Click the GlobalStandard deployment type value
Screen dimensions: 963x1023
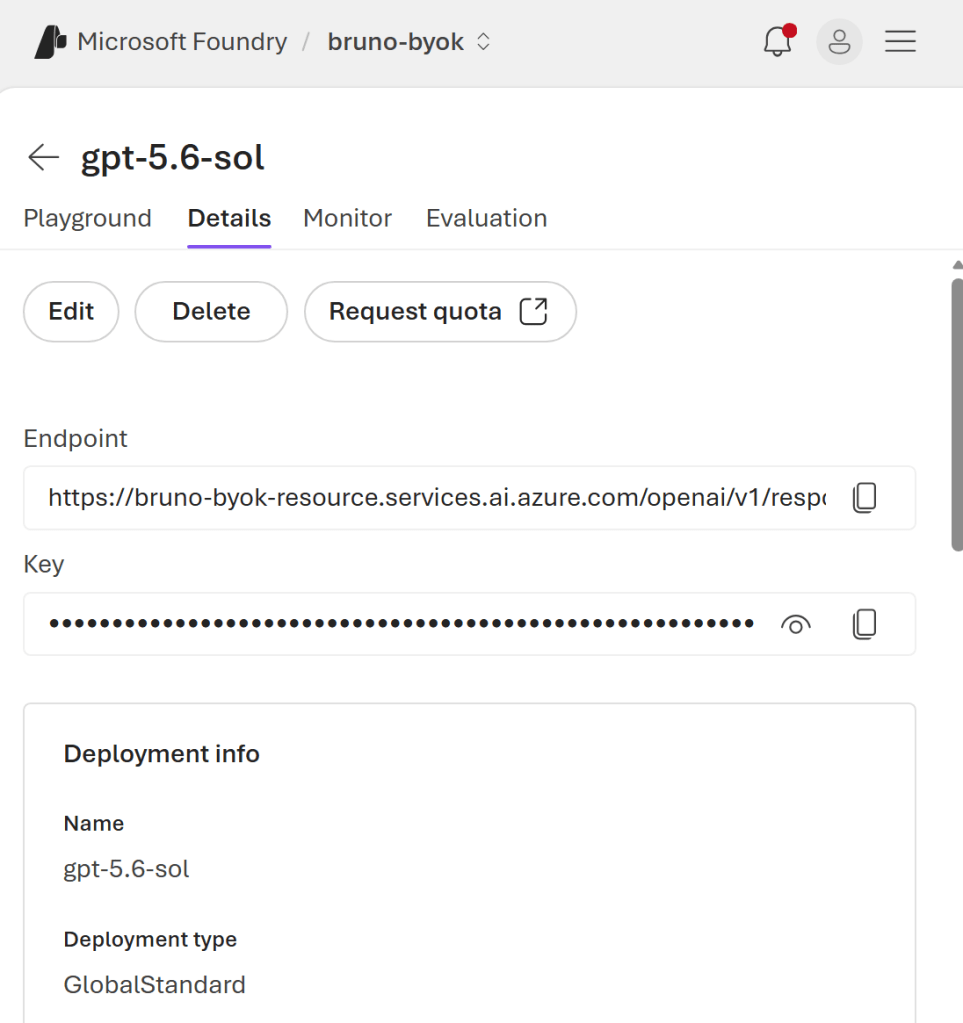coord(155,985)
